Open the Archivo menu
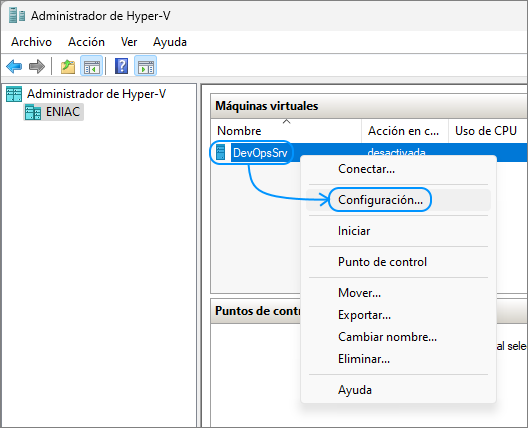528x428 pixels. point(31,42)
